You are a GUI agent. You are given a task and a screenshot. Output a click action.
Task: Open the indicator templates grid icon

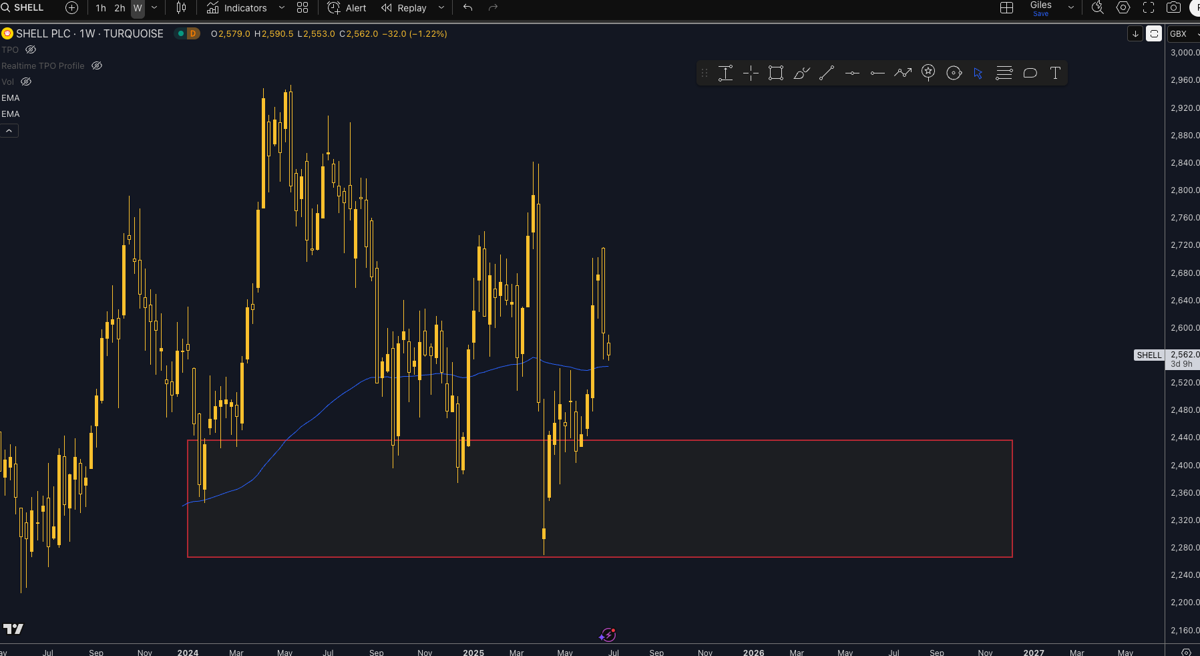[303, 8]
